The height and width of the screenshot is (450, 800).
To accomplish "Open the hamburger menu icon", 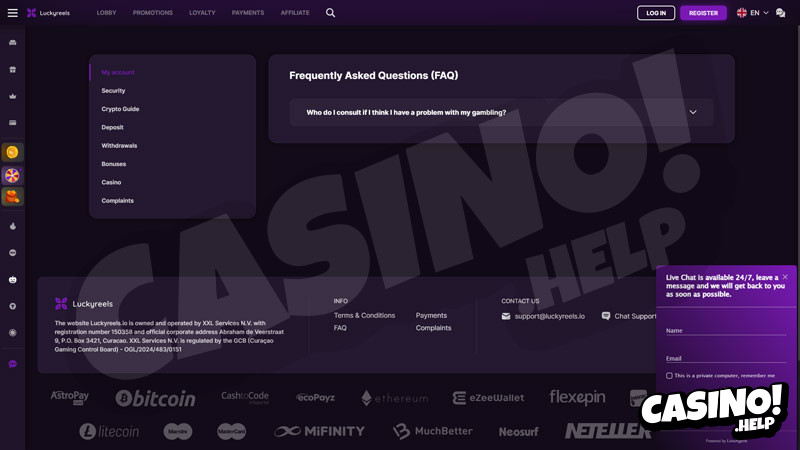I will tap(13, 13).
